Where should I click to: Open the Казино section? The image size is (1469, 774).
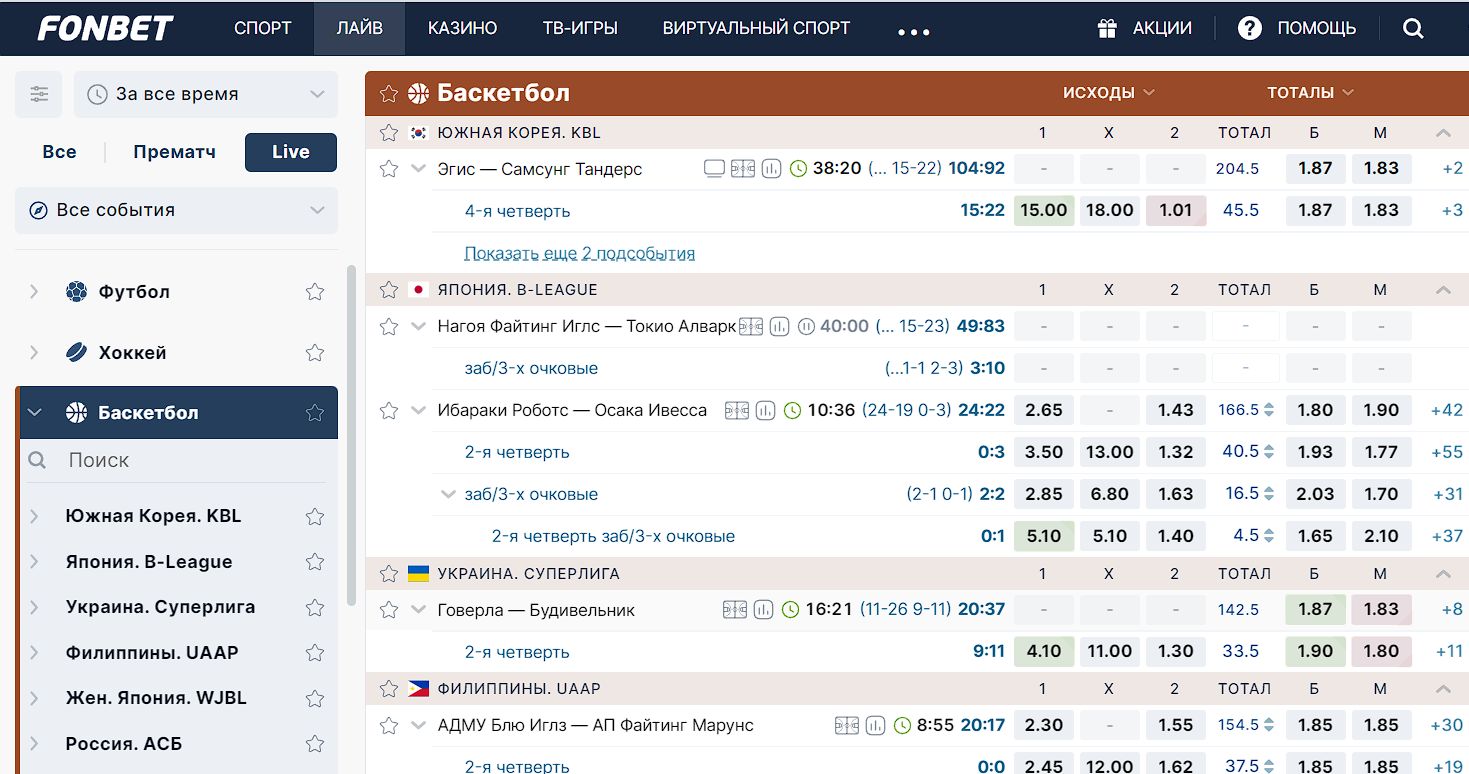pos(462,28)
